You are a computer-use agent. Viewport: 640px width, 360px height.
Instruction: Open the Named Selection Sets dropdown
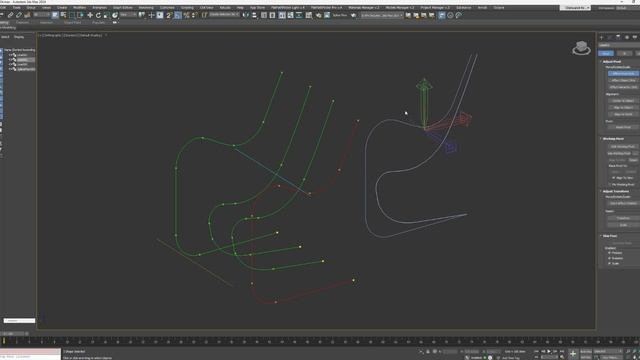click(x=223, y=15)
